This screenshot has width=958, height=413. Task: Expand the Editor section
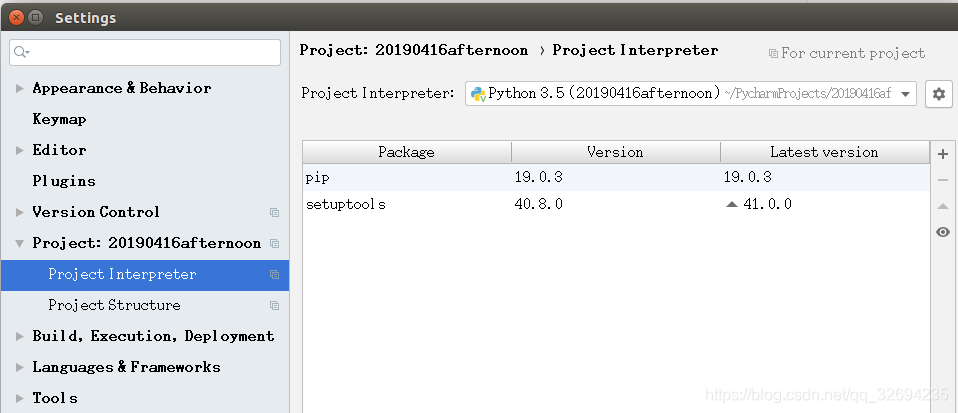click(20, 150)
